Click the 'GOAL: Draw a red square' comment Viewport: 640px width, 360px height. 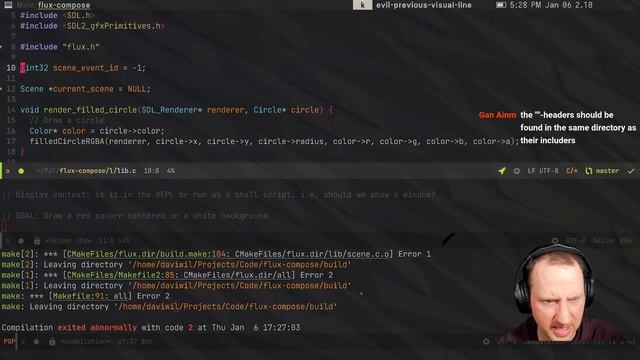tap(135, 216)
